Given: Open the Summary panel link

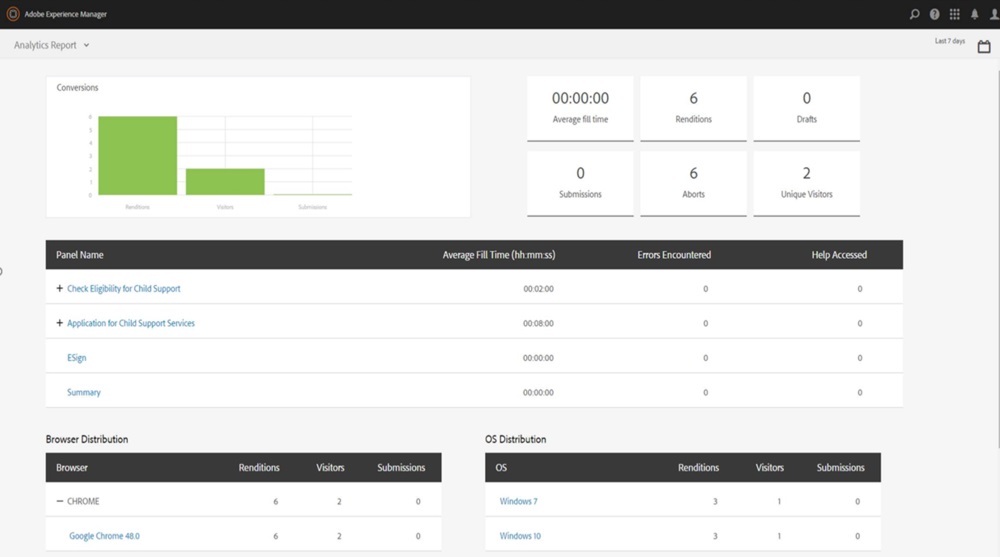Looking at the screenshot, I should (x=83, y=392).
